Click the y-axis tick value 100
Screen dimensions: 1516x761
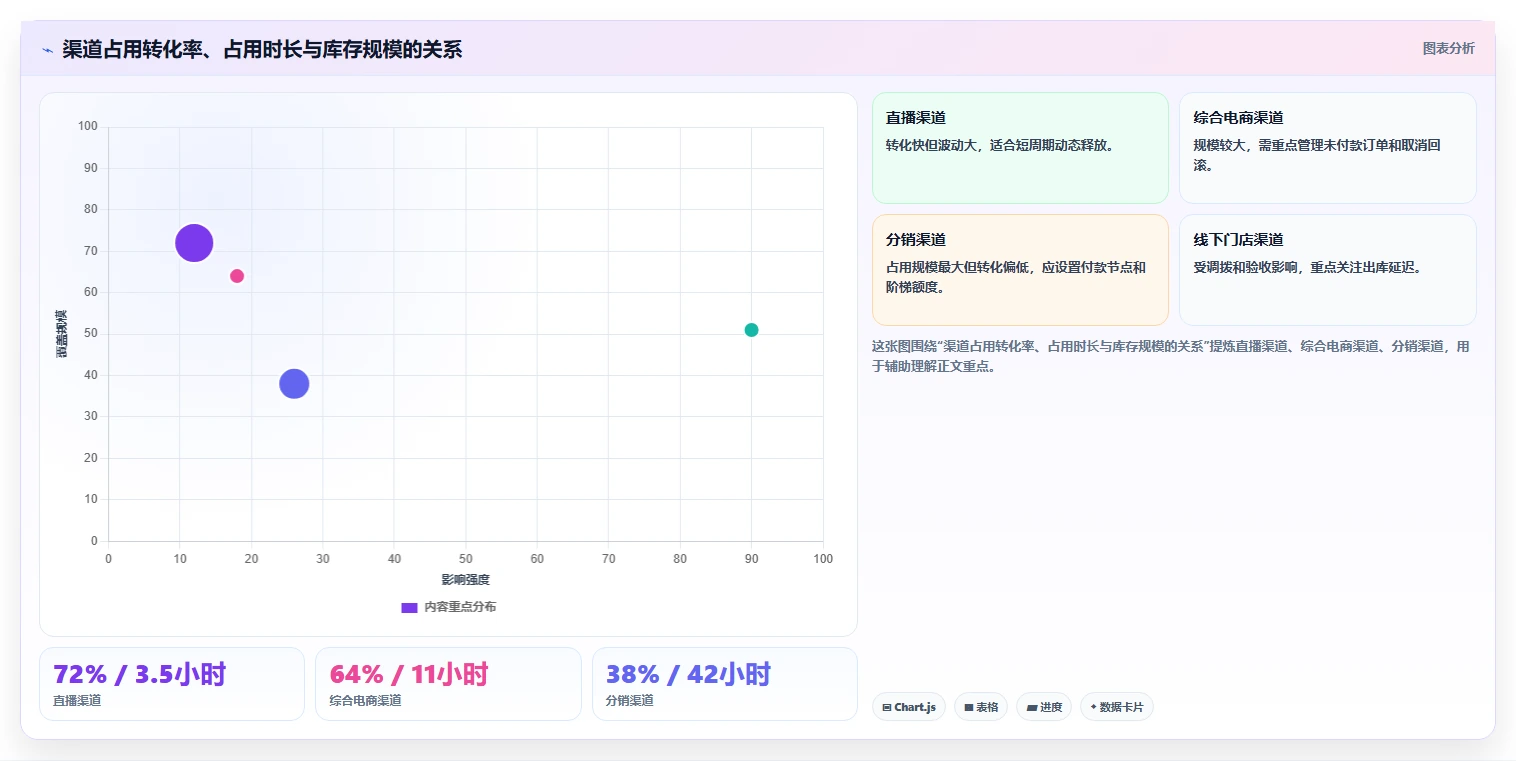coord(88,126)
